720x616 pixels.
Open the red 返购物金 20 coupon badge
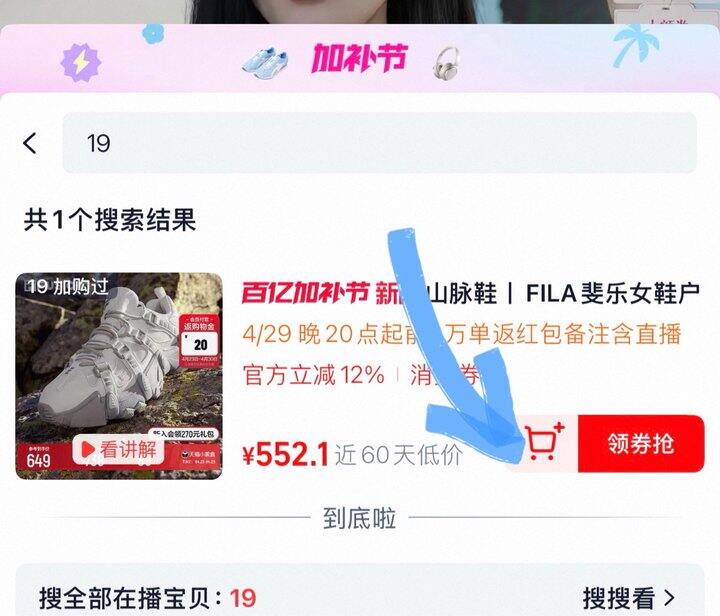[x=199, y=341]
